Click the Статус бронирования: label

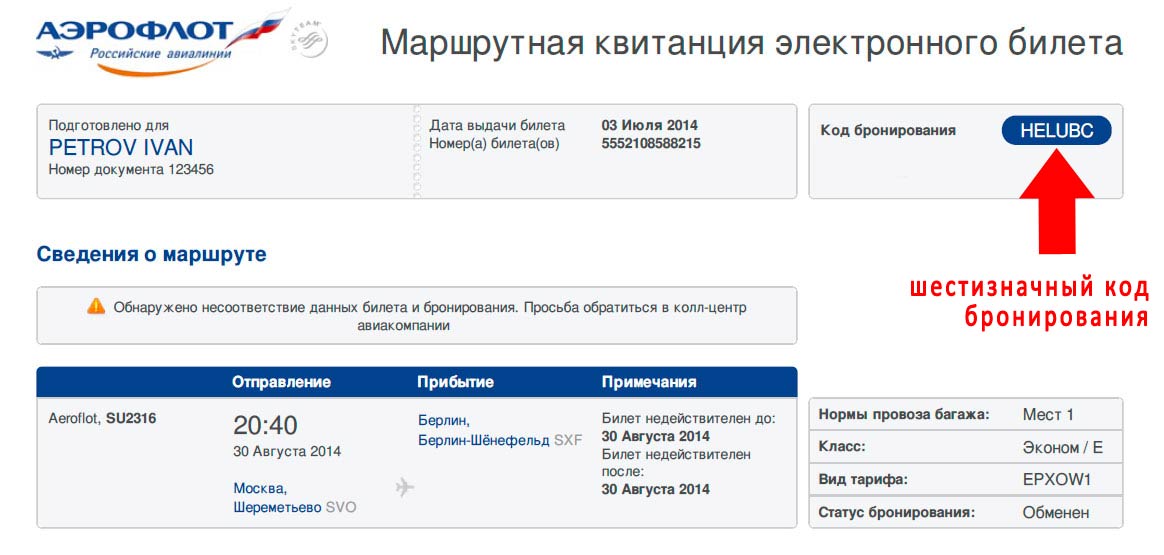coord(896,512)
